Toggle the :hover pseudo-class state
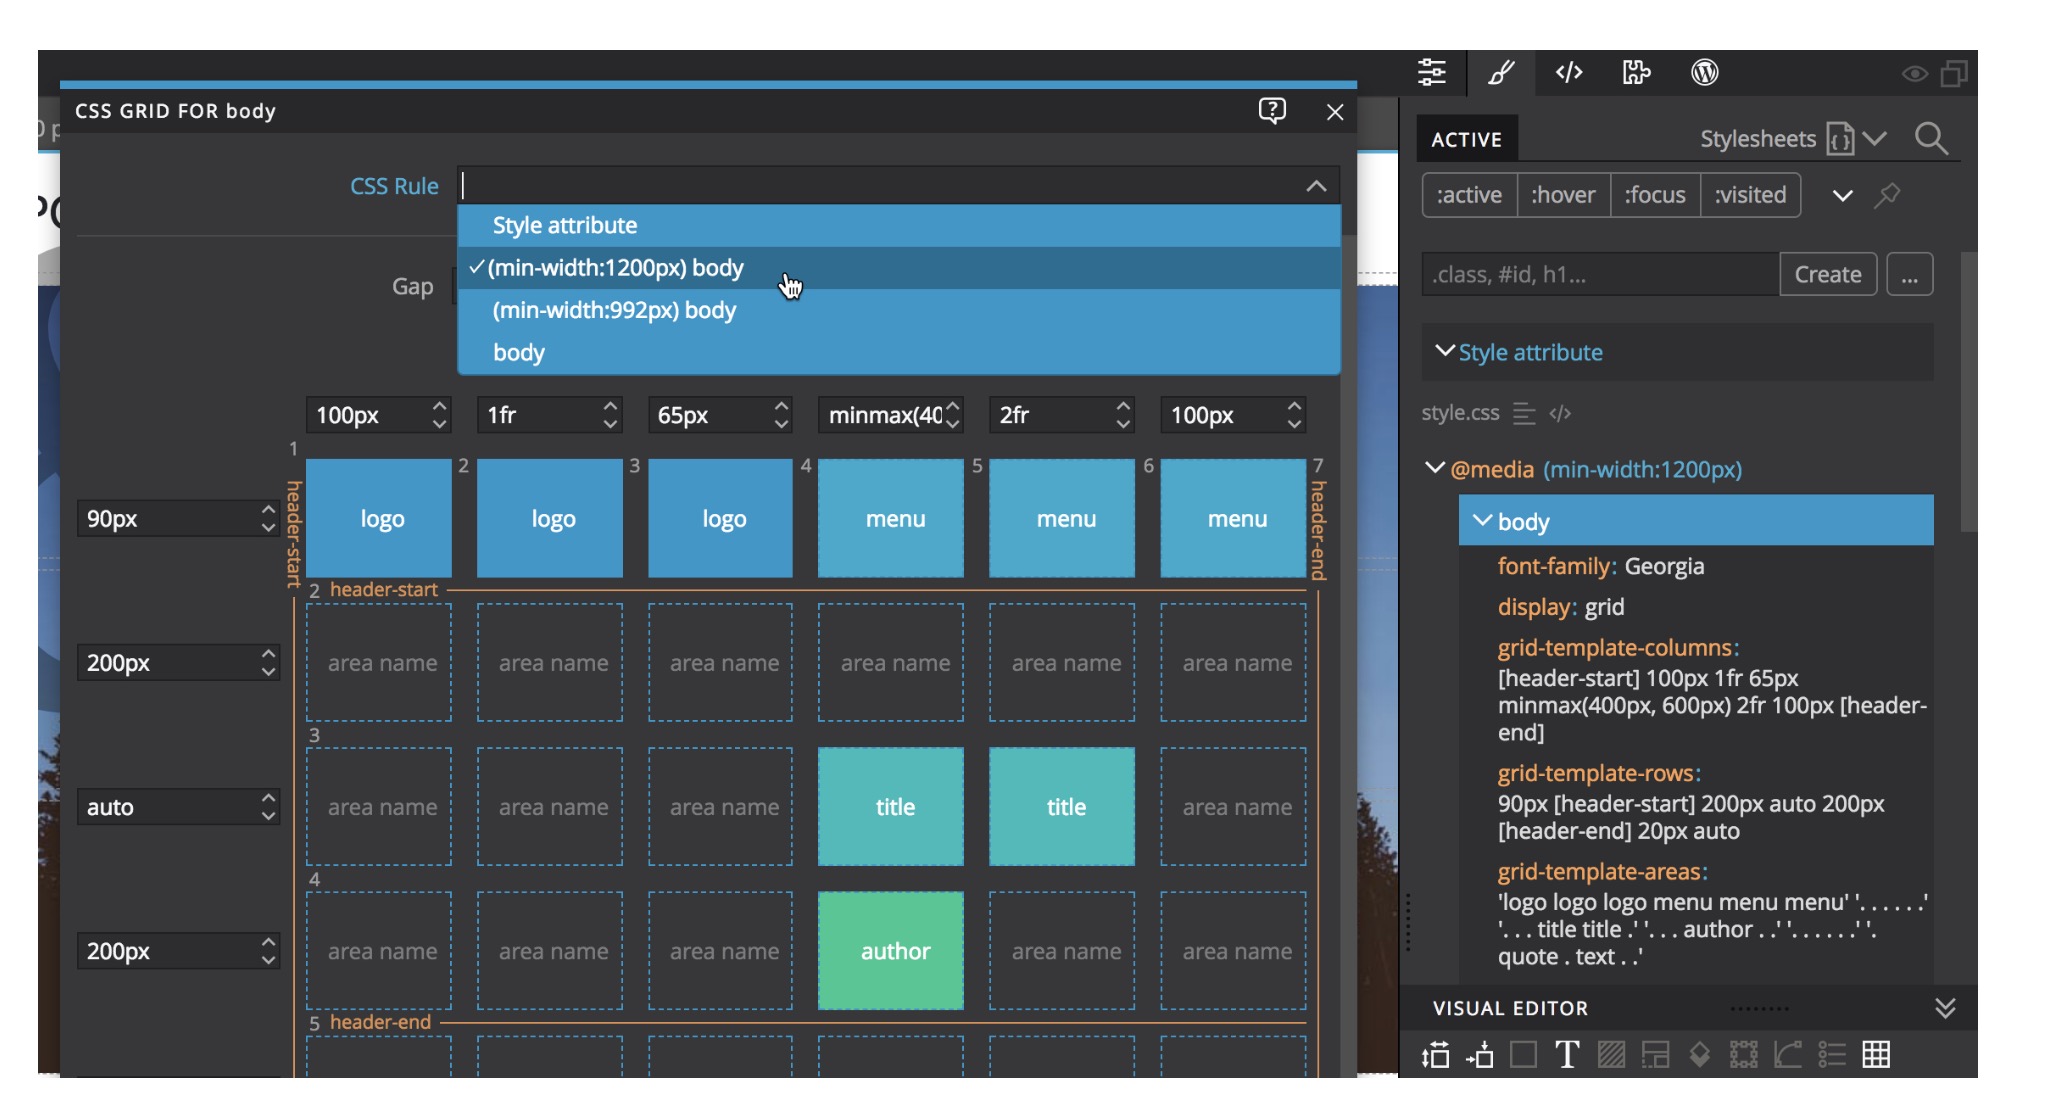Screen dimensions: 2052x1110 point(1563,195)
